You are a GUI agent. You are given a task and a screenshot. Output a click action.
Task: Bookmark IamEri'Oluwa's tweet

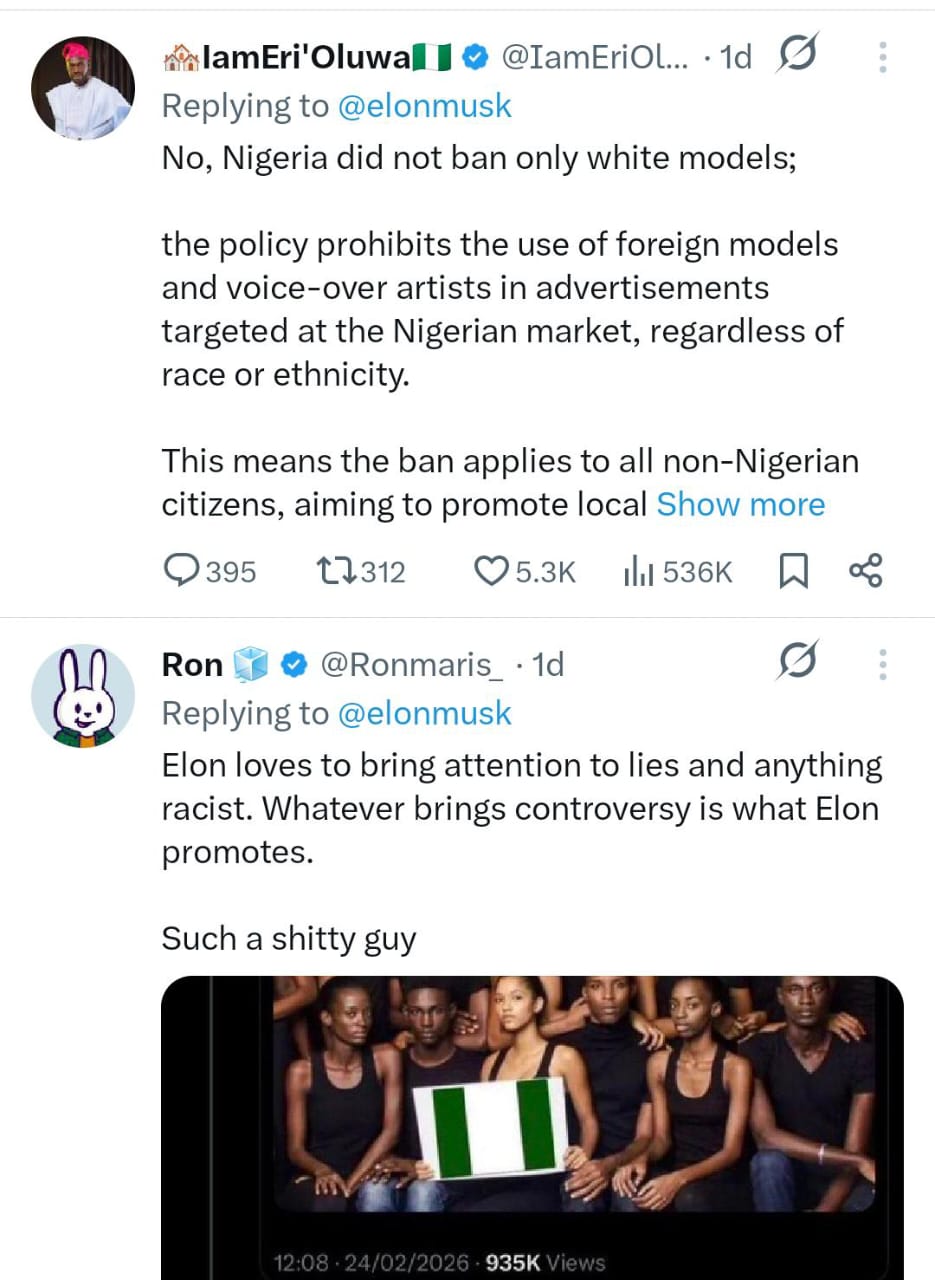click(793, 571)
